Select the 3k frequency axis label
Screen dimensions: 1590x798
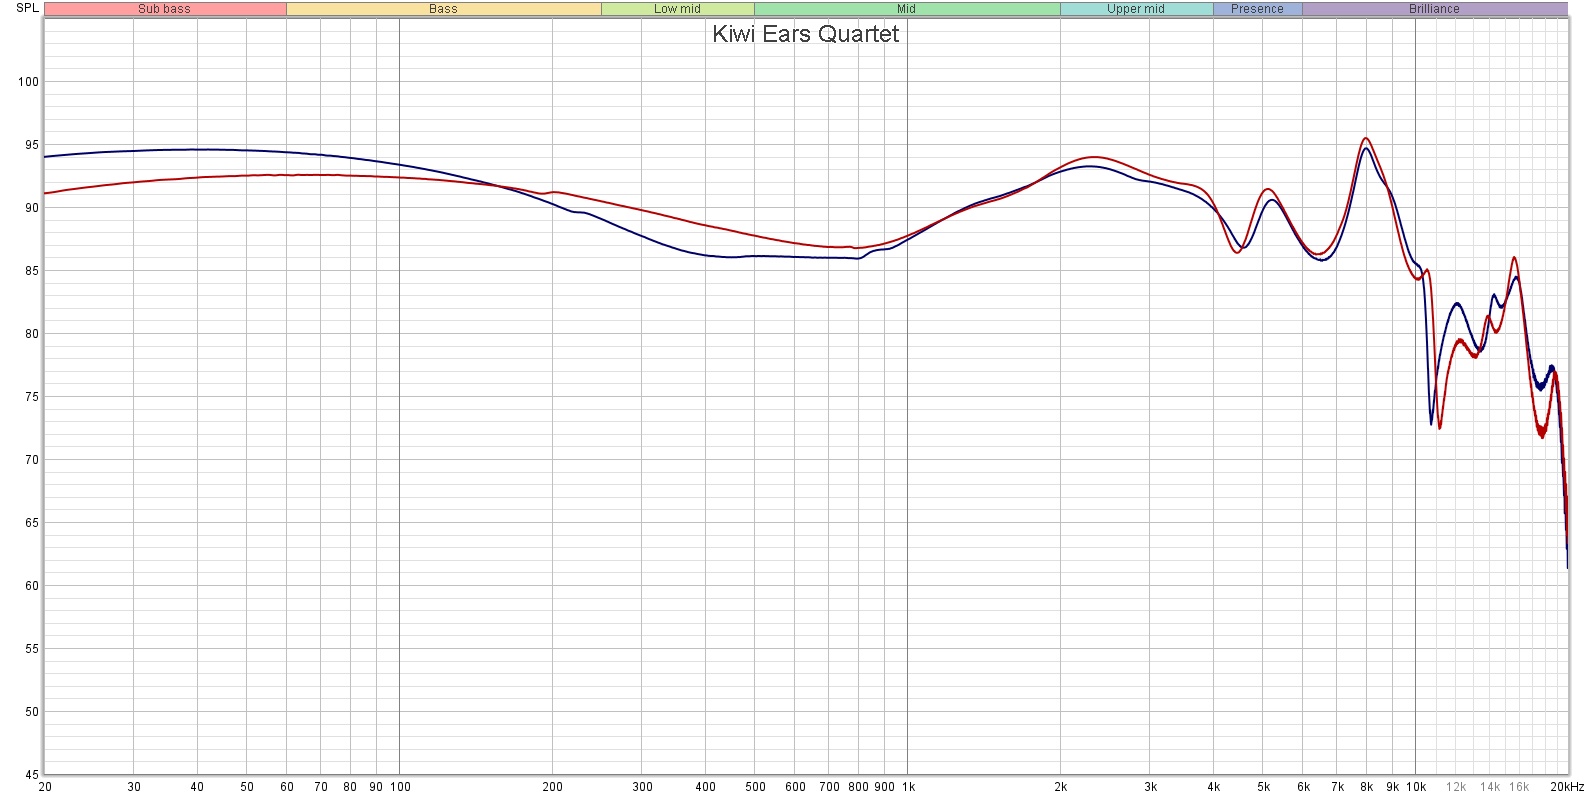click(1151, 787)
